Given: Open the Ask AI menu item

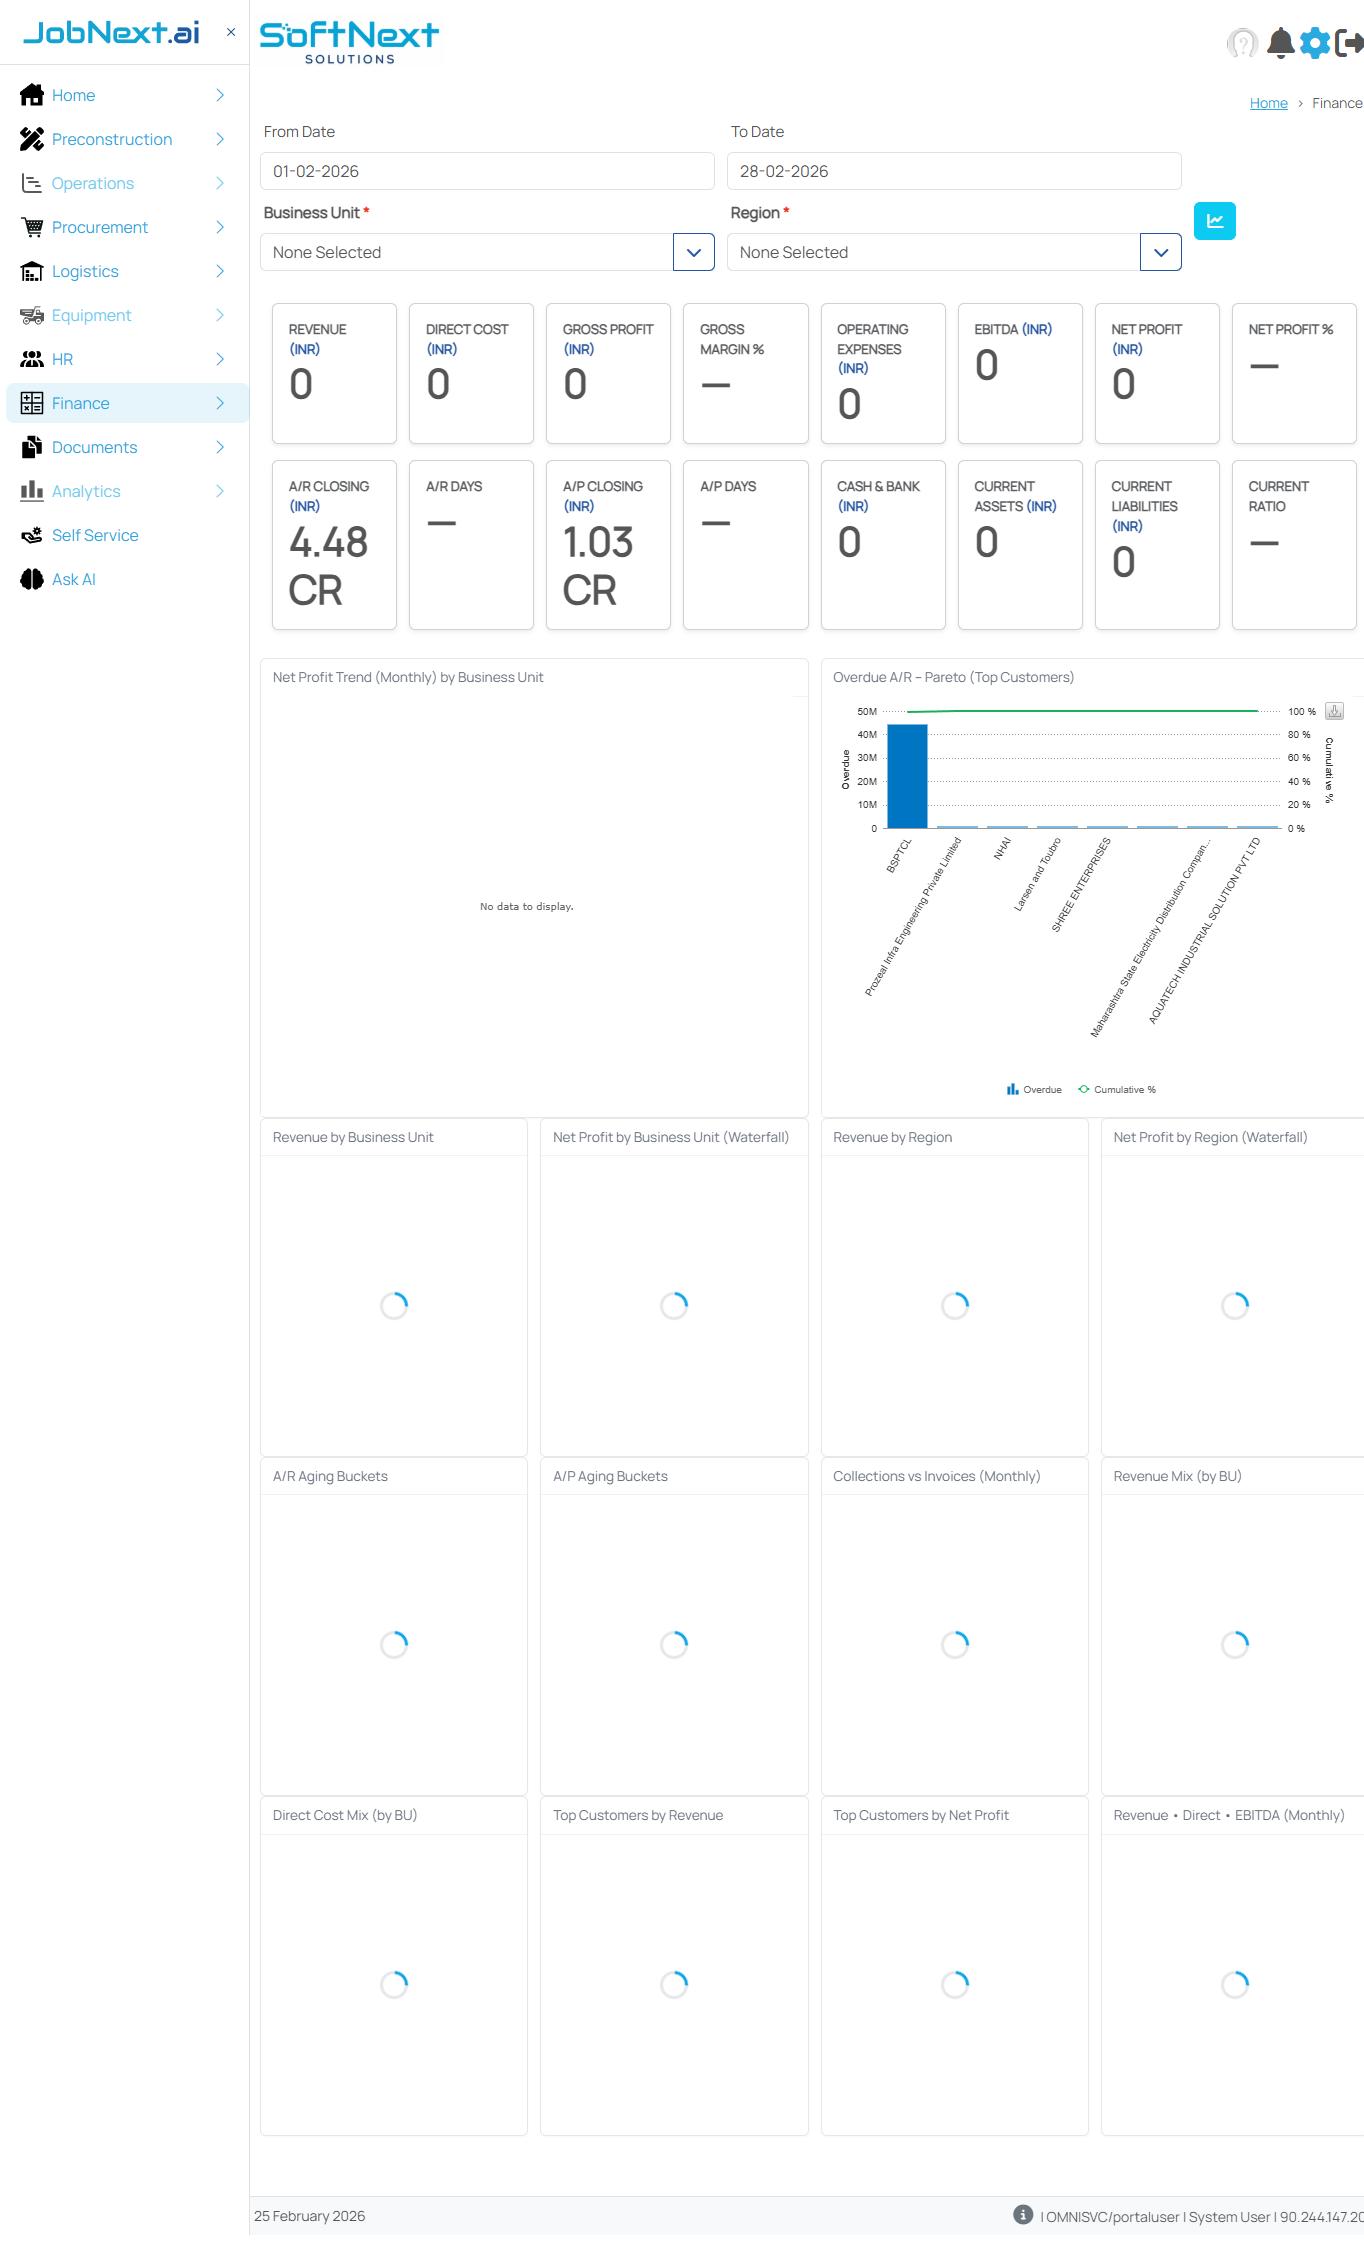Looking at the screenshot, I should pyautogui.click(x=127, y=579).
